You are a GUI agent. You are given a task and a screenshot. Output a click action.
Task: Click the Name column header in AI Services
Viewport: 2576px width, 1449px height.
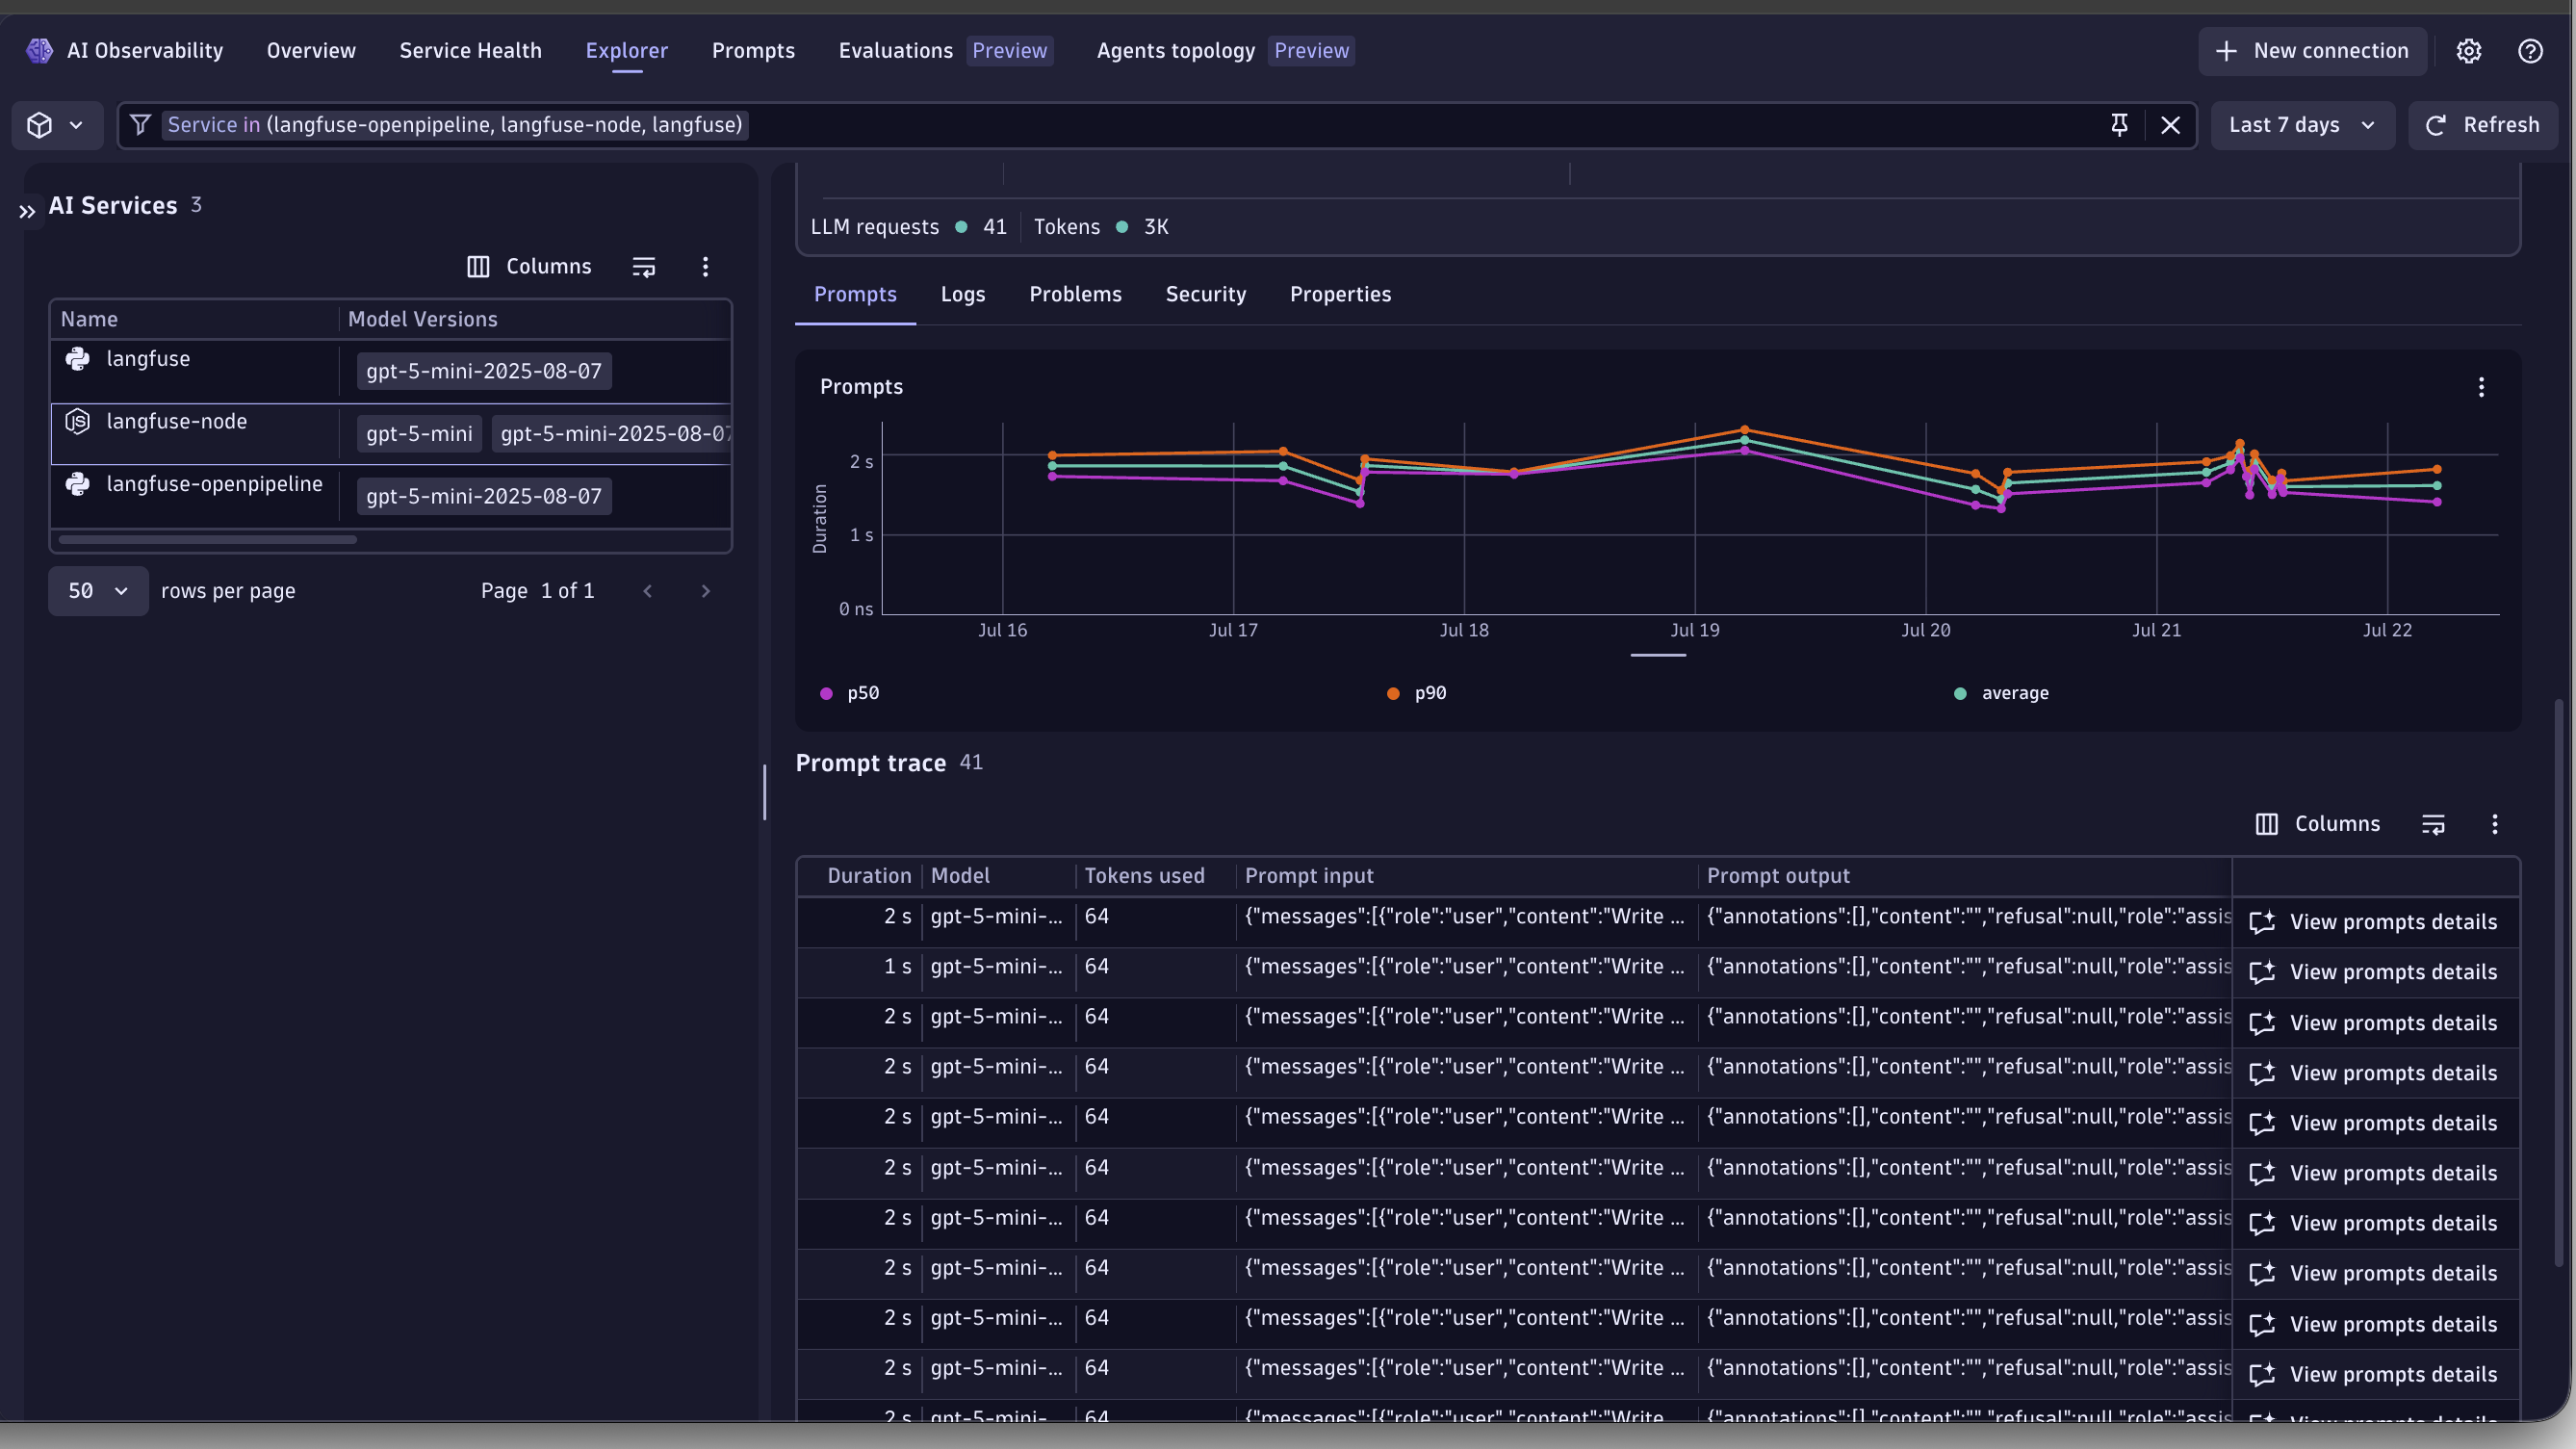(x=89, y=320)
